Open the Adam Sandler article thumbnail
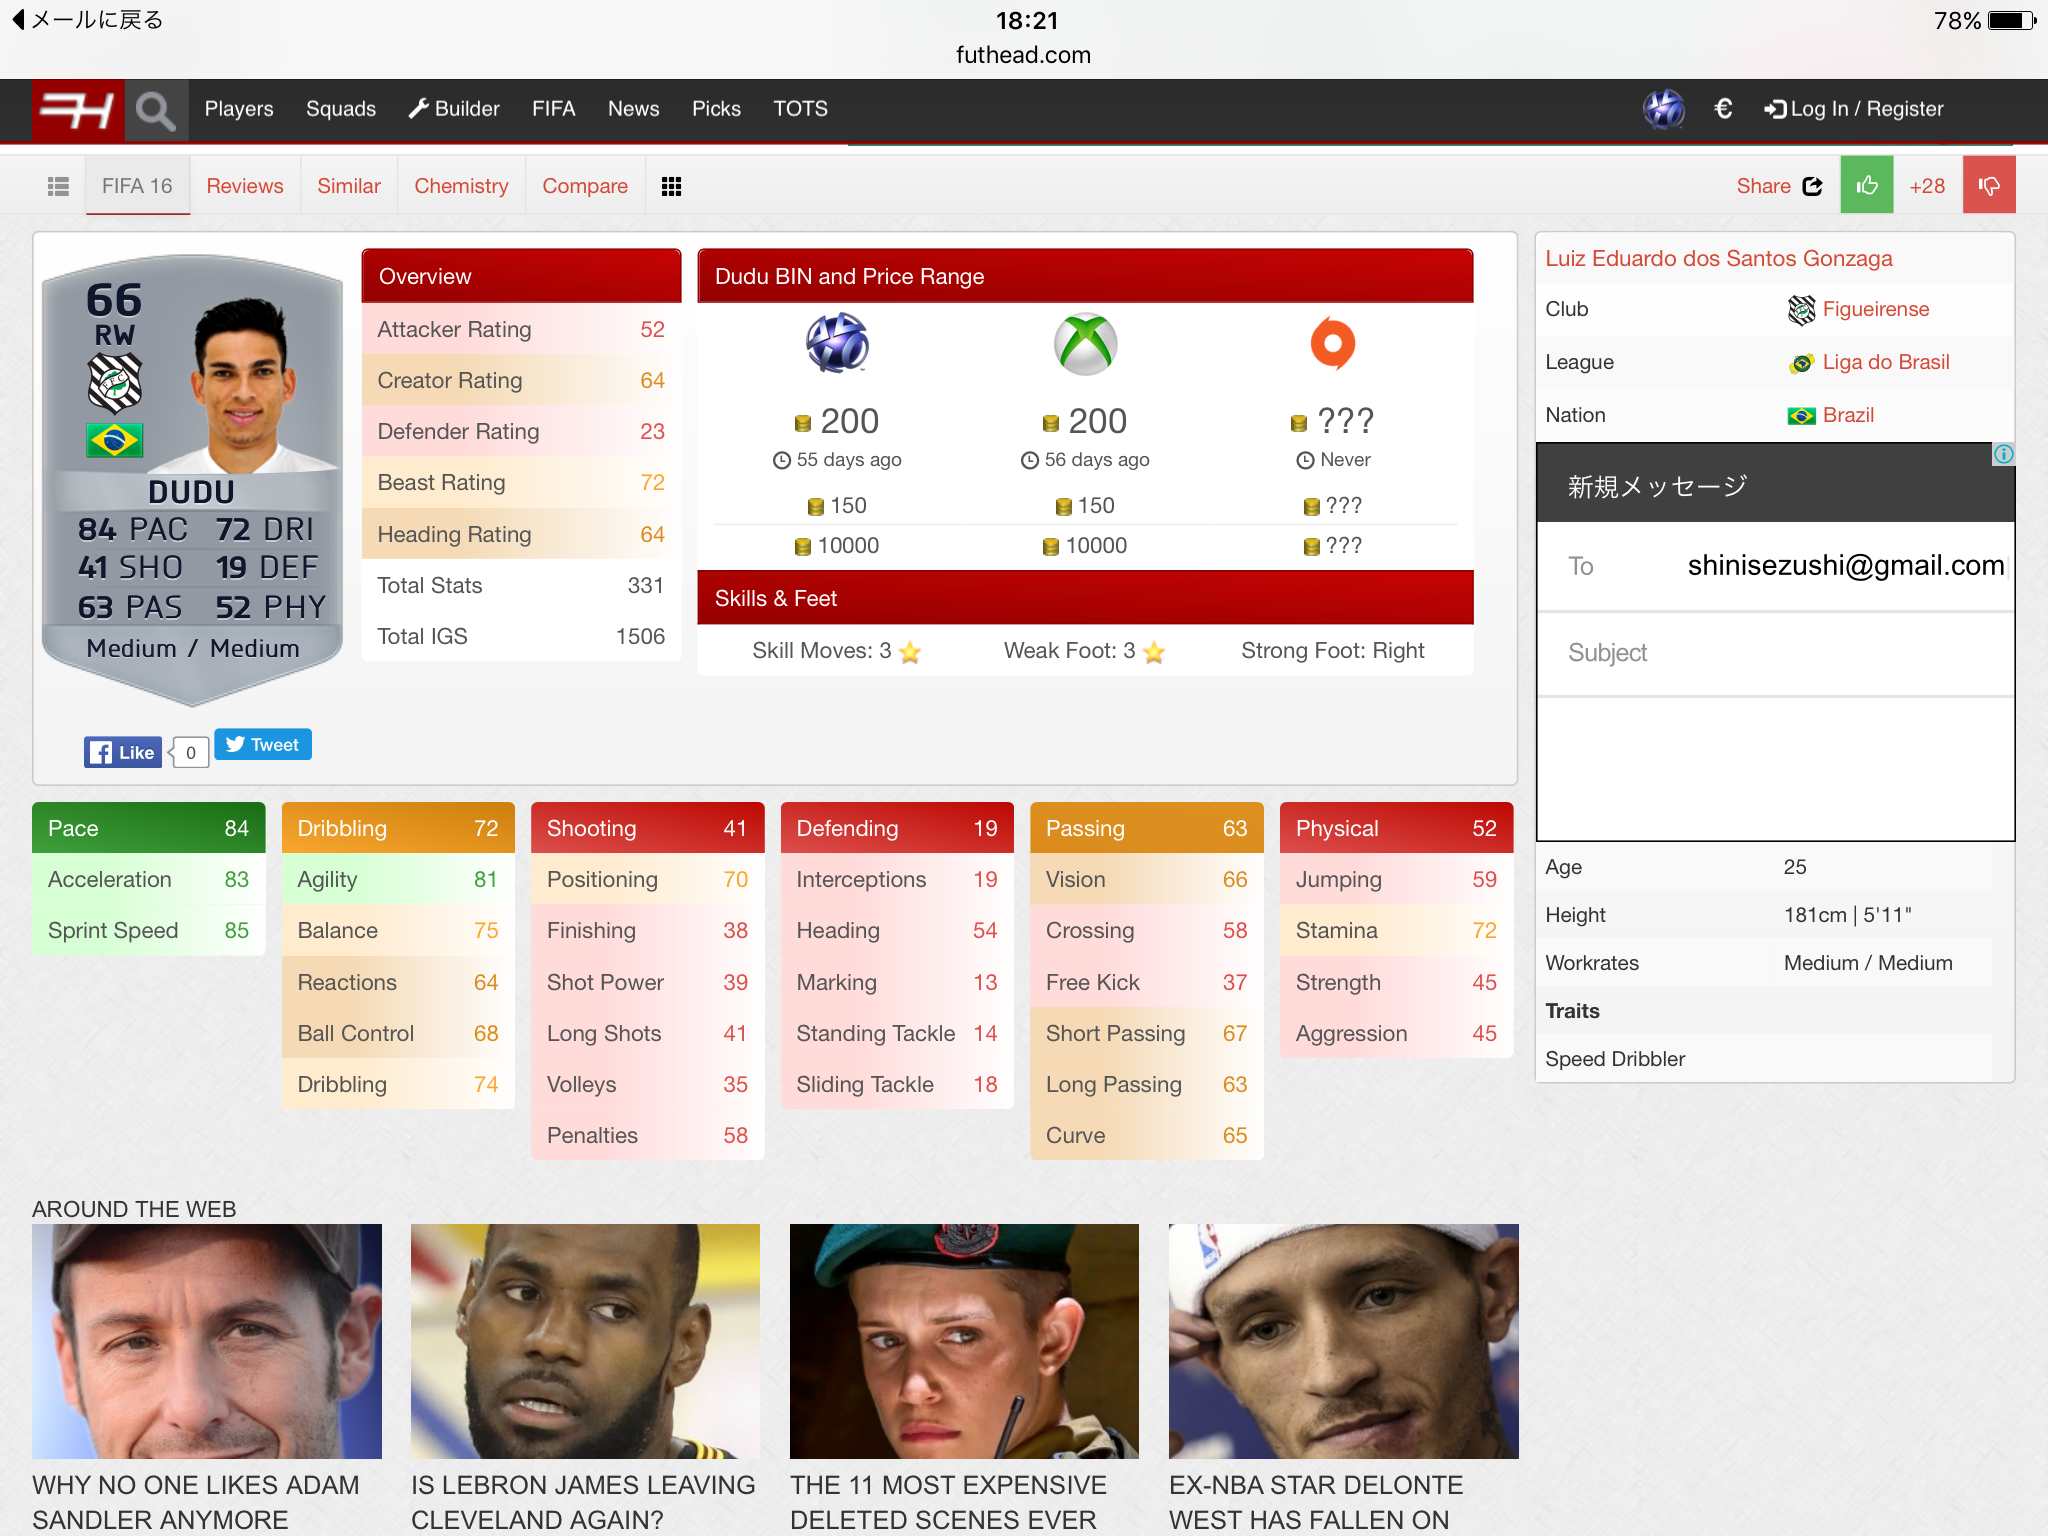This screenshot has height=1536, width=2048. click(207, 1341)
